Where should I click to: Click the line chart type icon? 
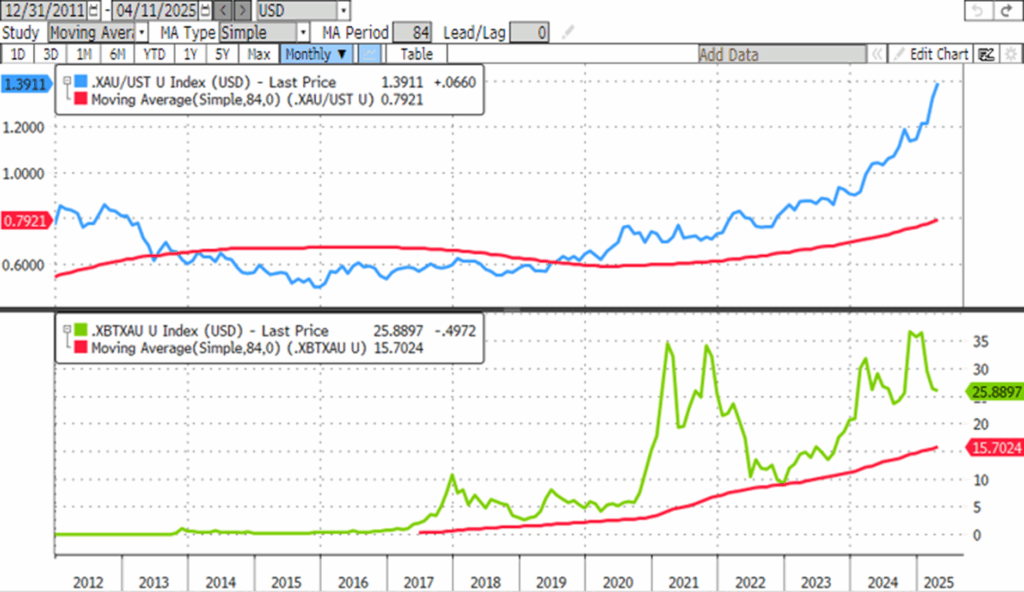(x=369, y=54)
